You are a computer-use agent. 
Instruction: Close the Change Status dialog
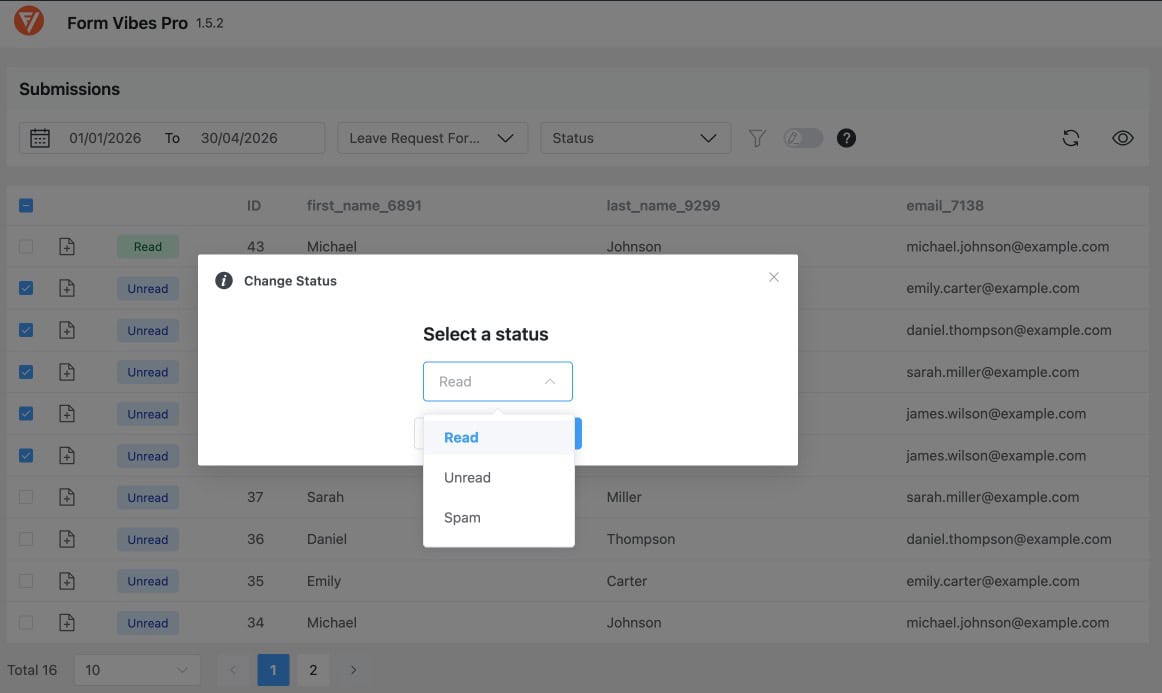[774, 277]
